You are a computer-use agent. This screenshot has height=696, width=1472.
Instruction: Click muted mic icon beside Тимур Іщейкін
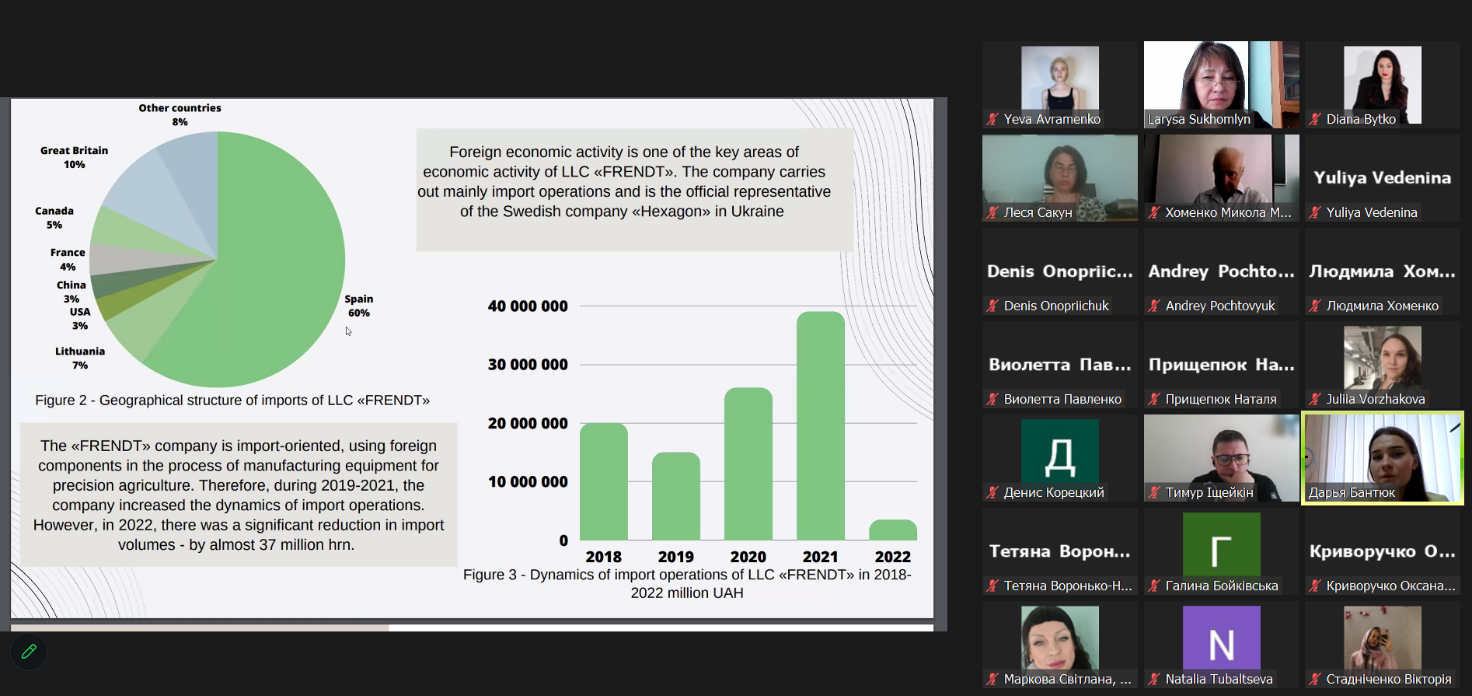1155,492
